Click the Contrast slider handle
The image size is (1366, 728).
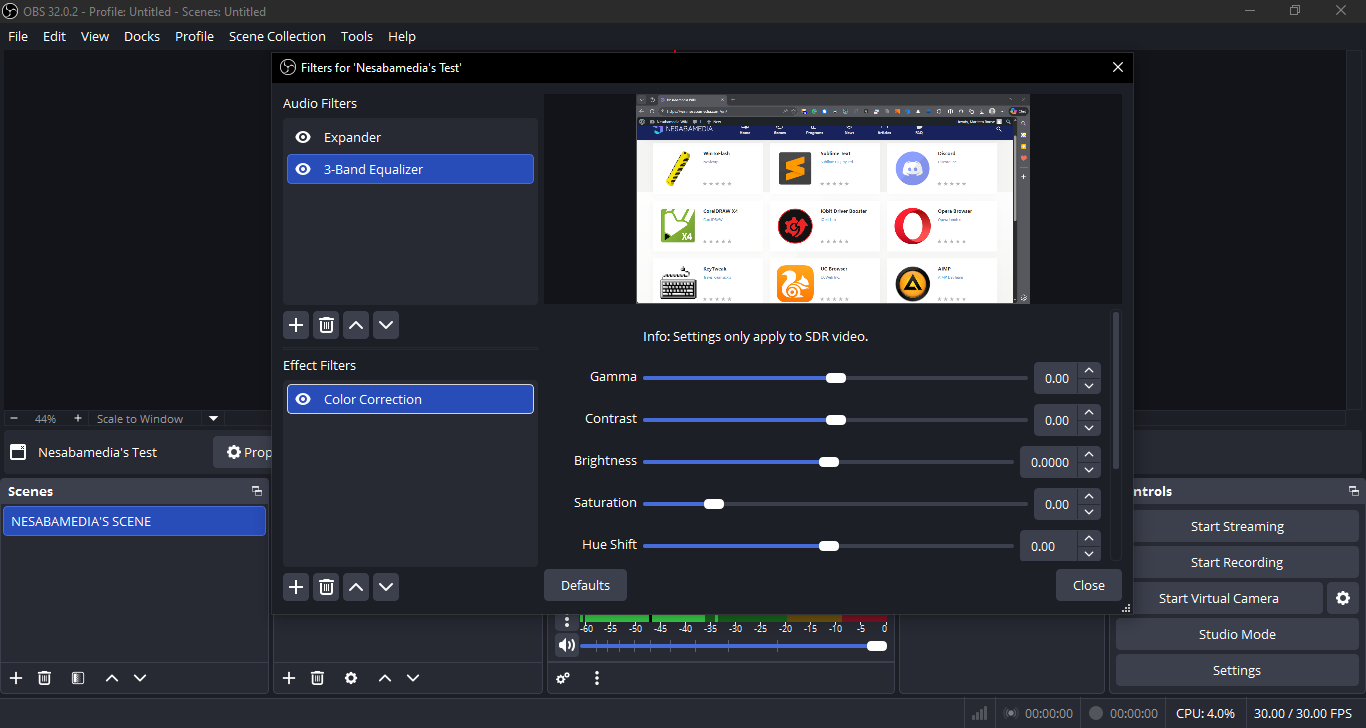[836, 420]
